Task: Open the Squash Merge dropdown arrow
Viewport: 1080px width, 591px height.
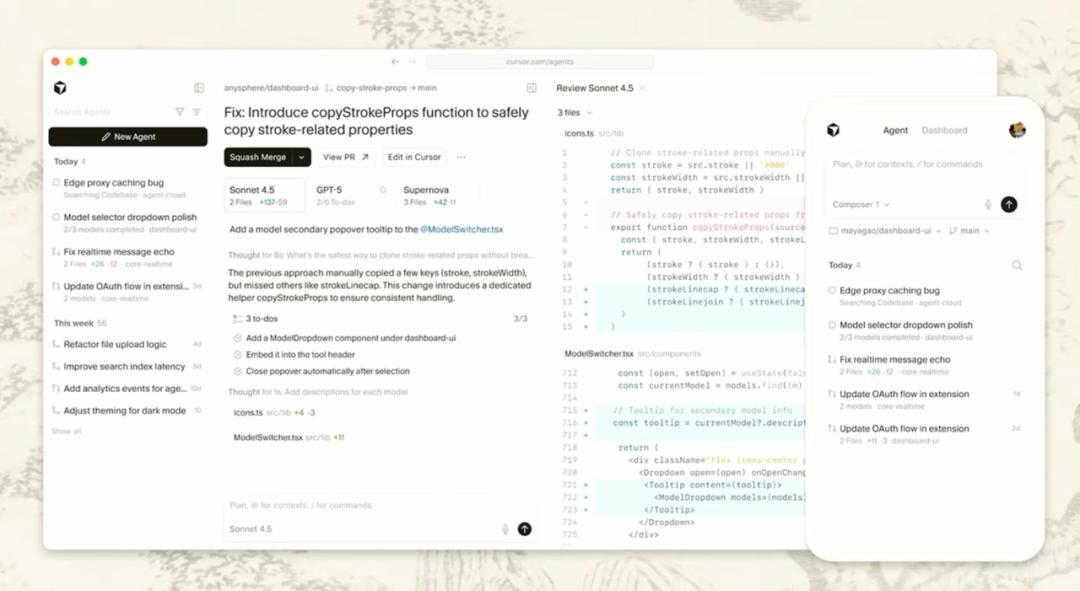Action: (302, 157)
